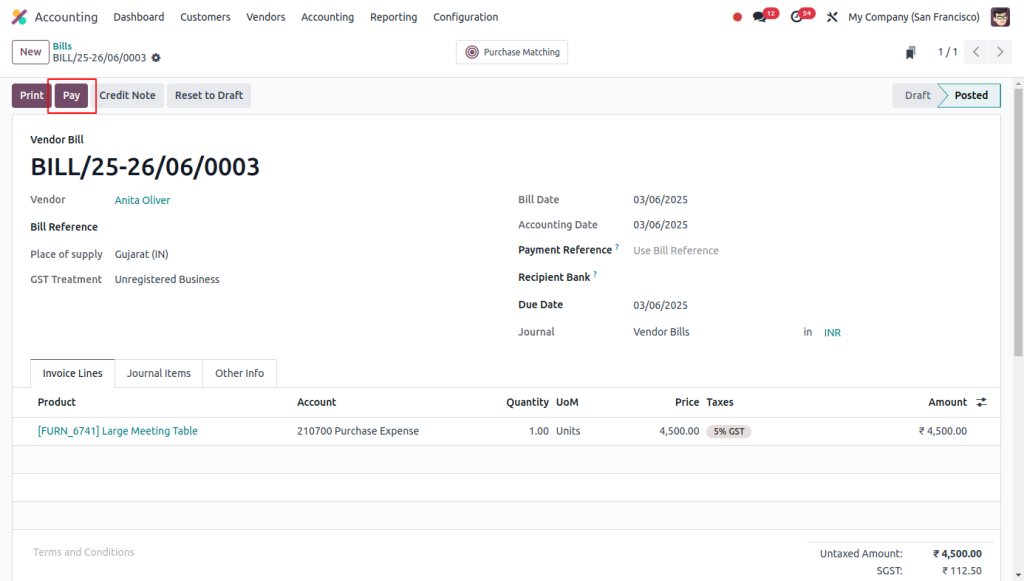The image size is (1024, 581).
Task: Open vendor Anita Oliver
Action: tap(142, 199)
